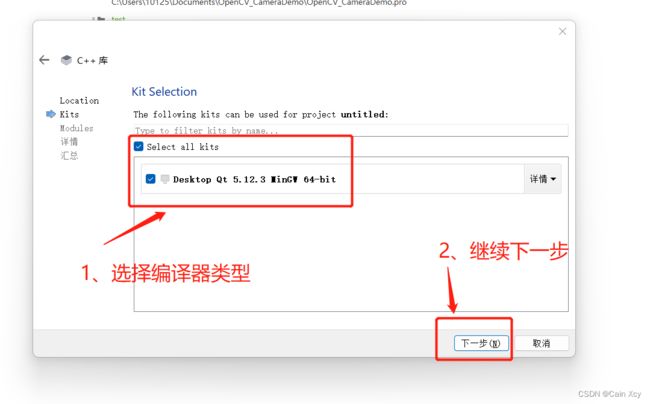Close the wizard dialog with the X
Viewport: 650px width, 404px height.
click(x=562, y=31)
